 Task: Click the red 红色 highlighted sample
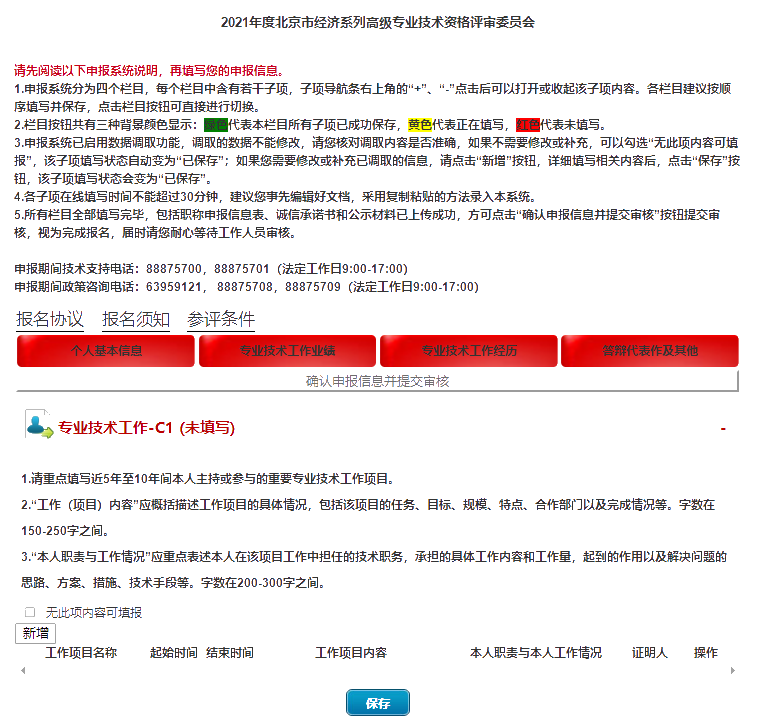click(528, 125)
